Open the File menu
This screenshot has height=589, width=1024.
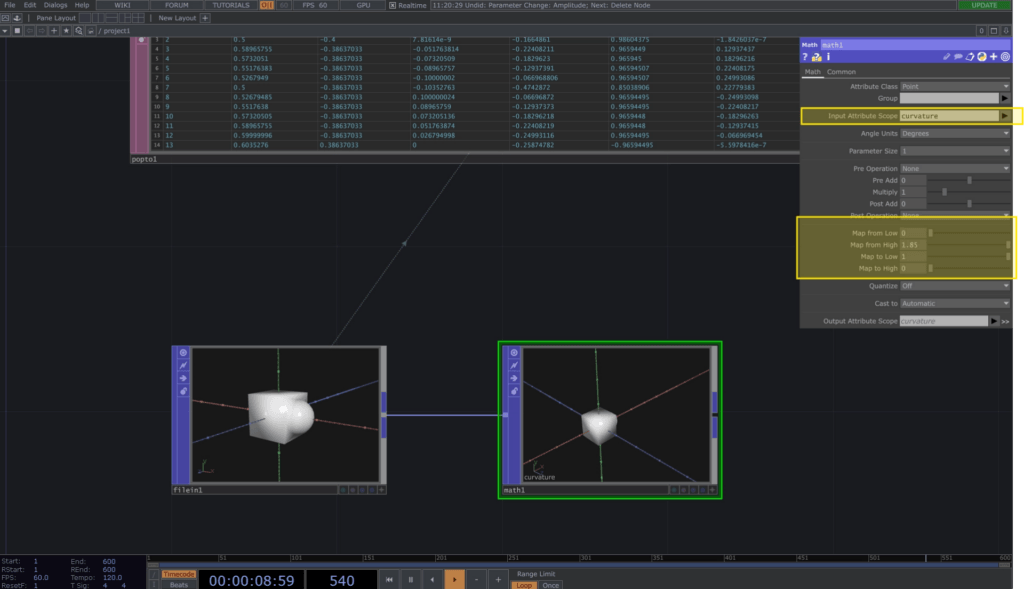click(10, 5)
